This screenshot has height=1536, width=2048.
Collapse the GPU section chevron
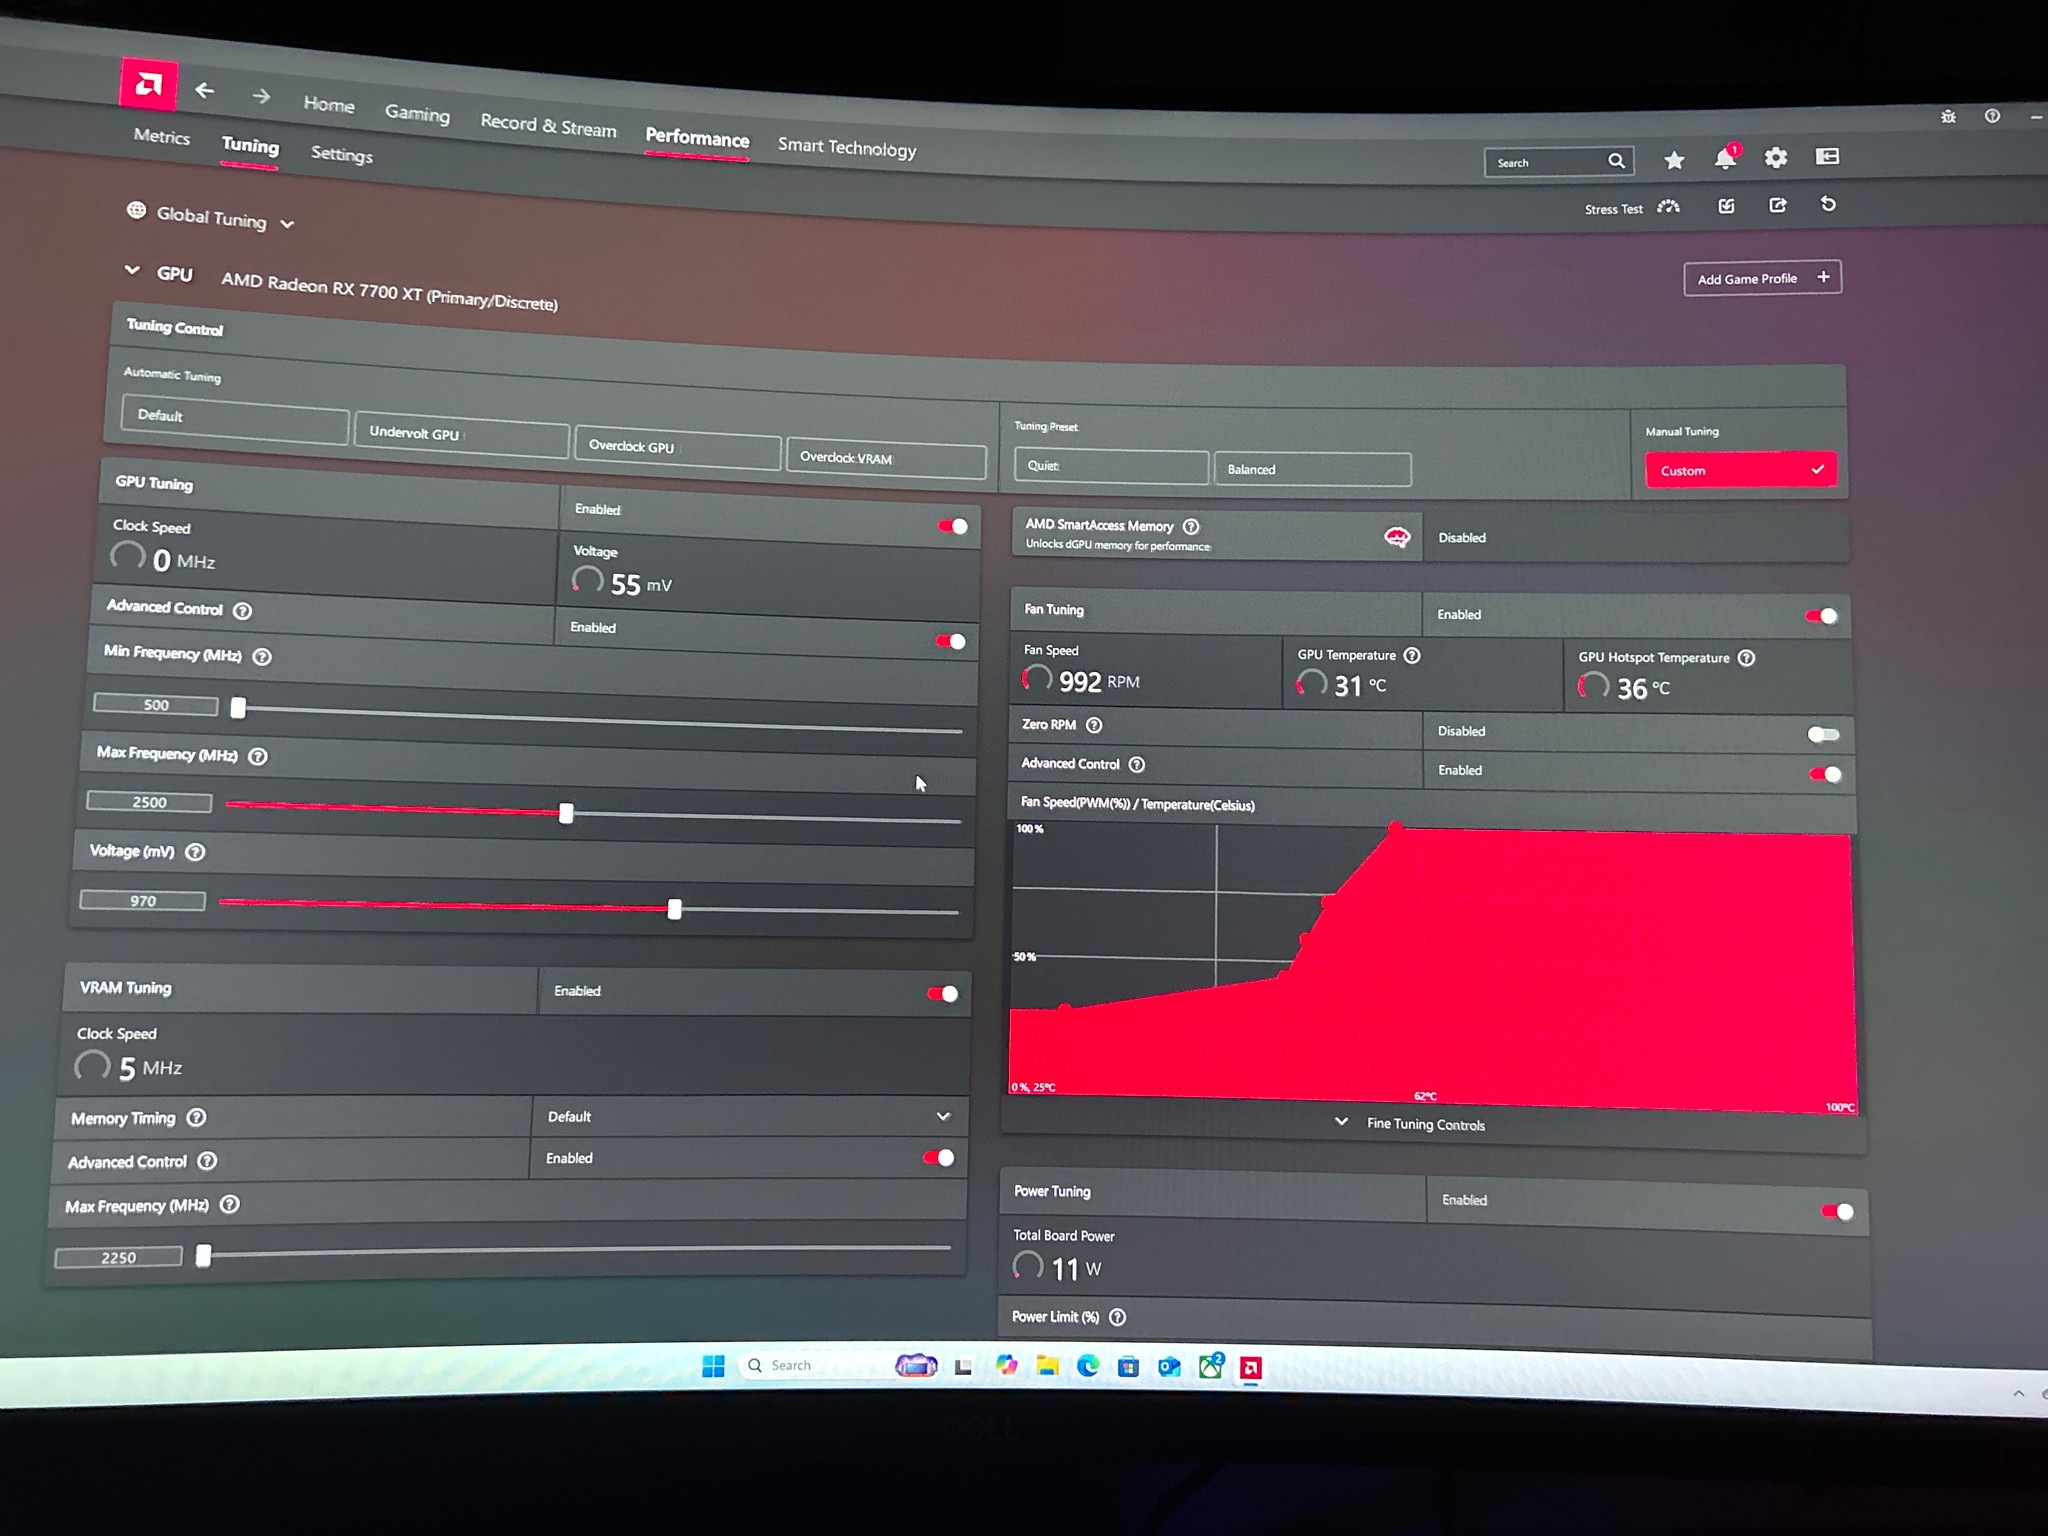132,270
